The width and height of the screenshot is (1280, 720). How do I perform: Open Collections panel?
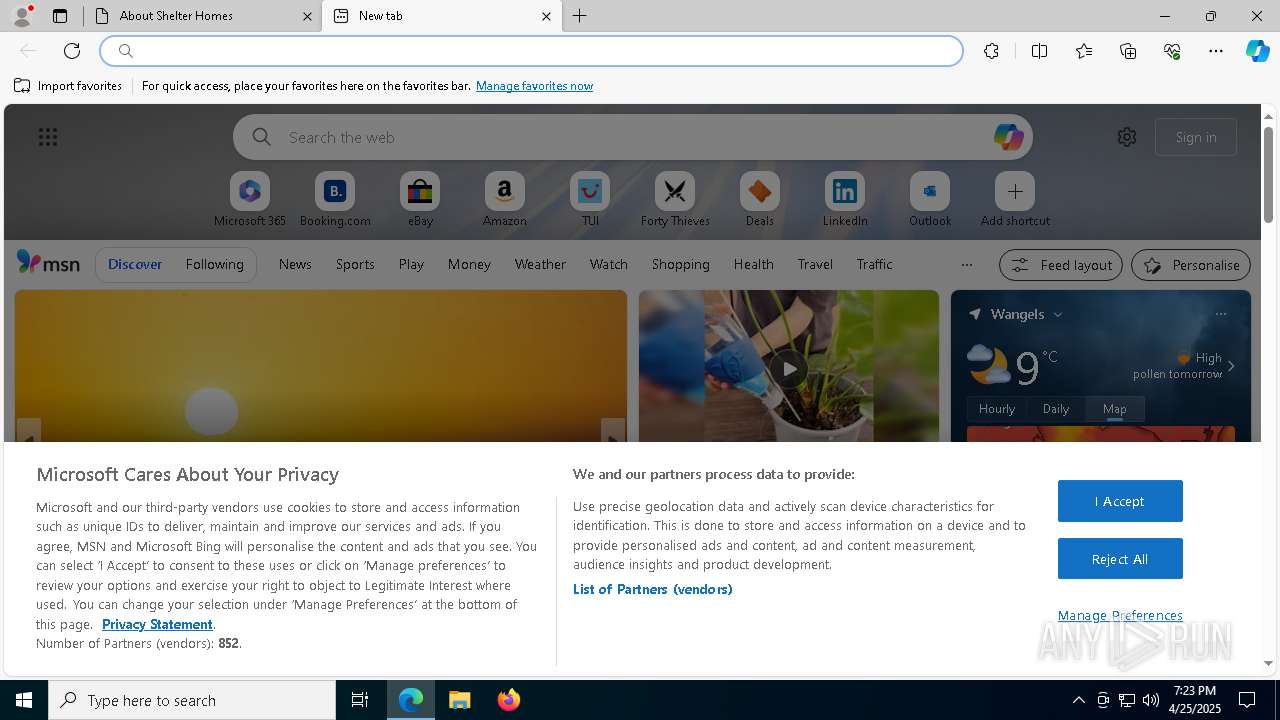(1128, 51)
